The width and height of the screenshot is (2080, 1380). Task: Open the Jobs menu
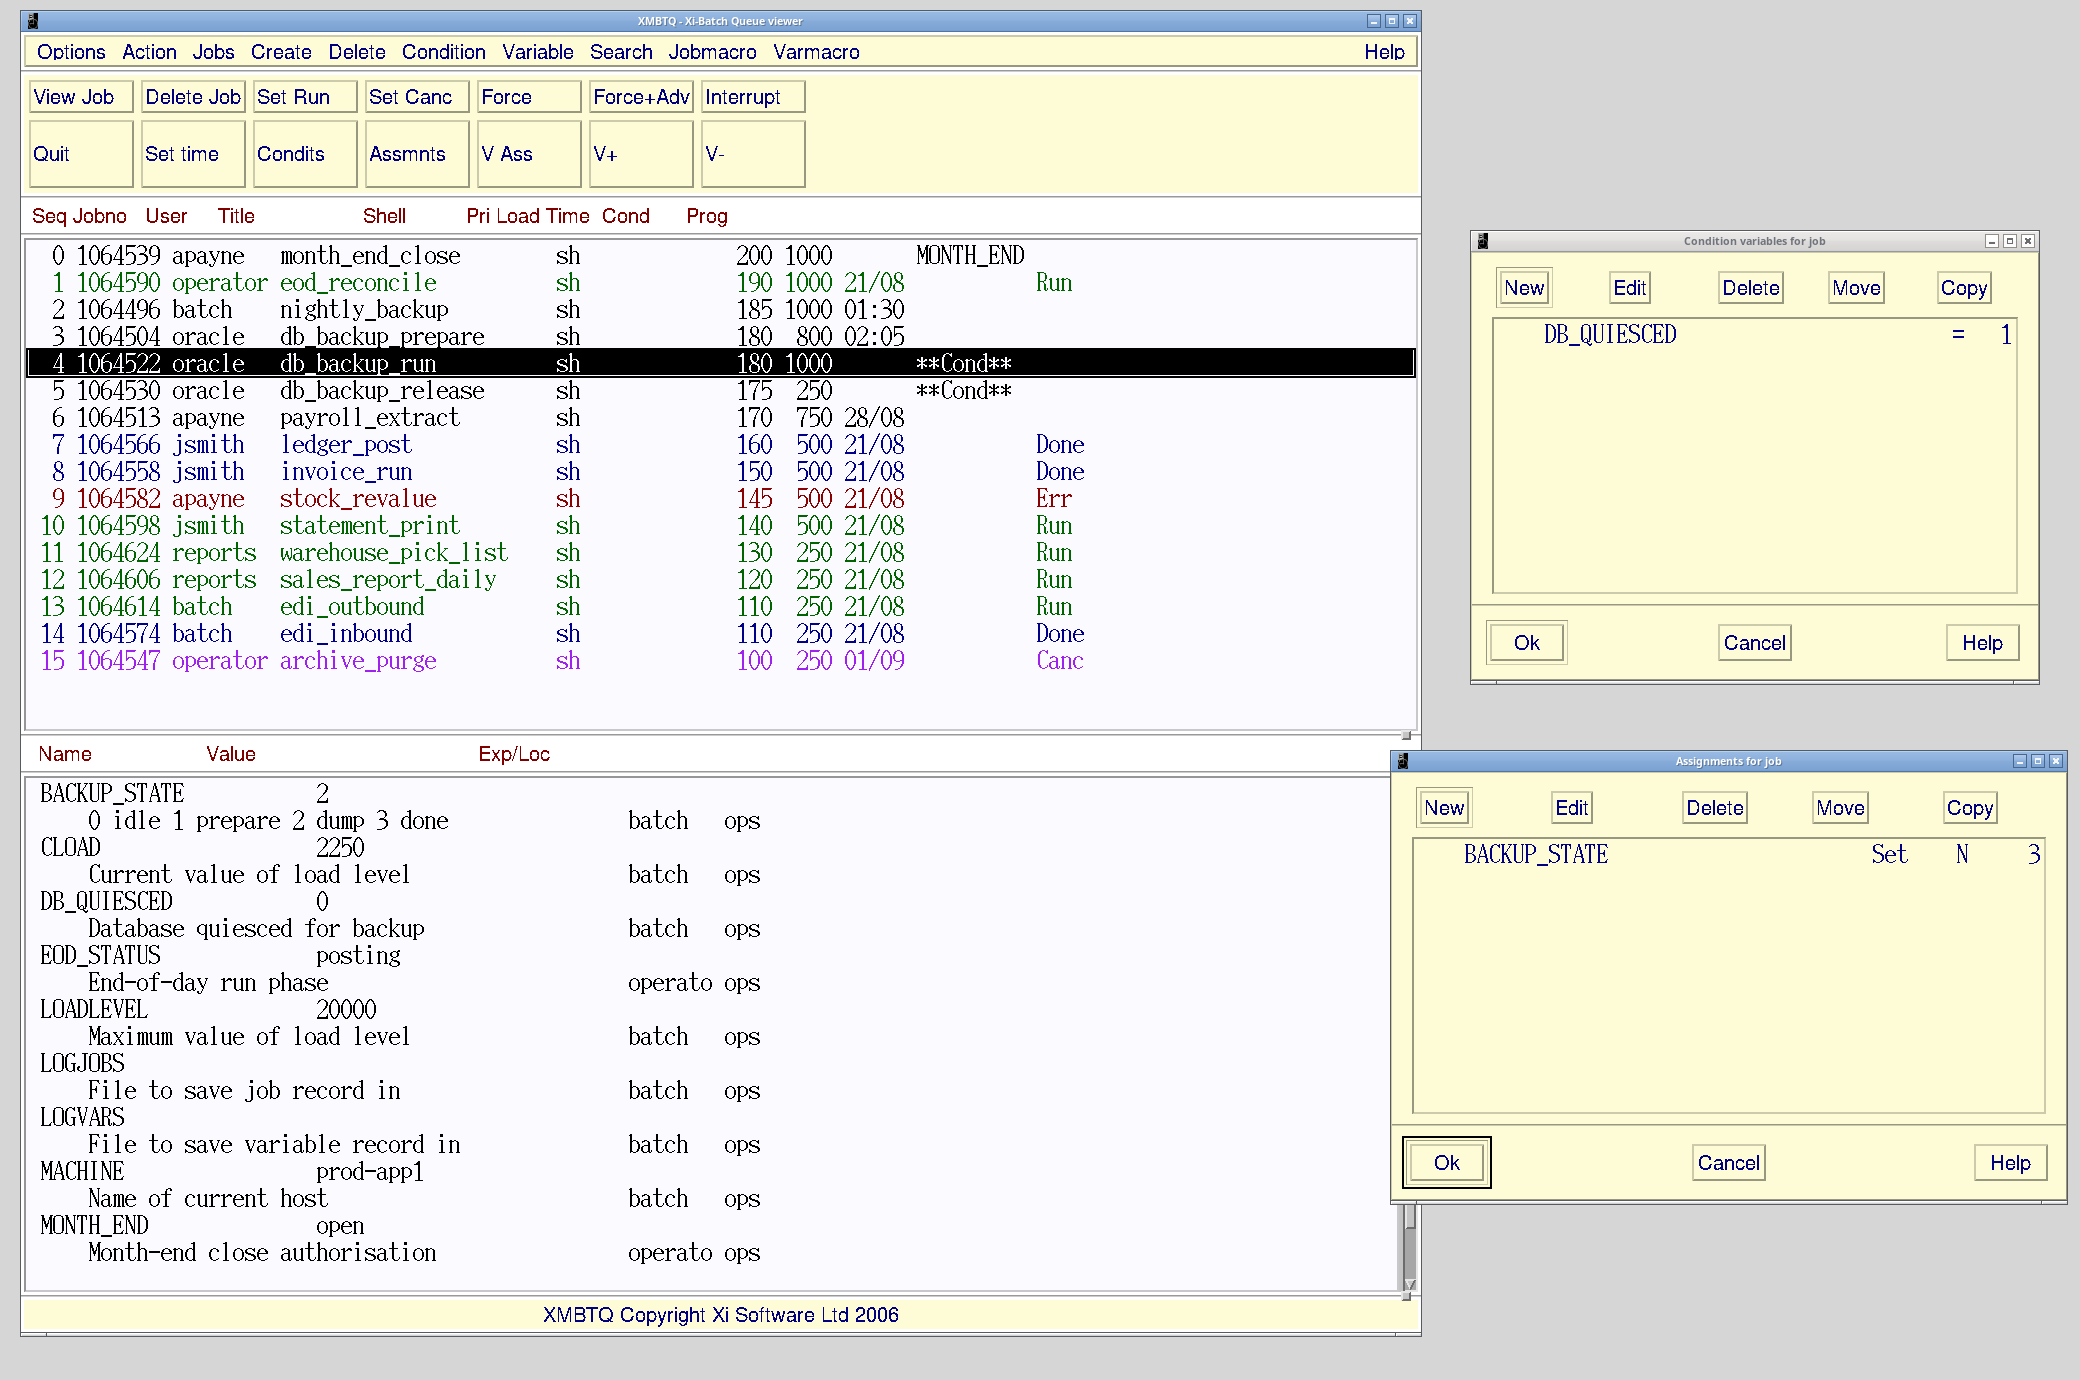click(213, 52)
